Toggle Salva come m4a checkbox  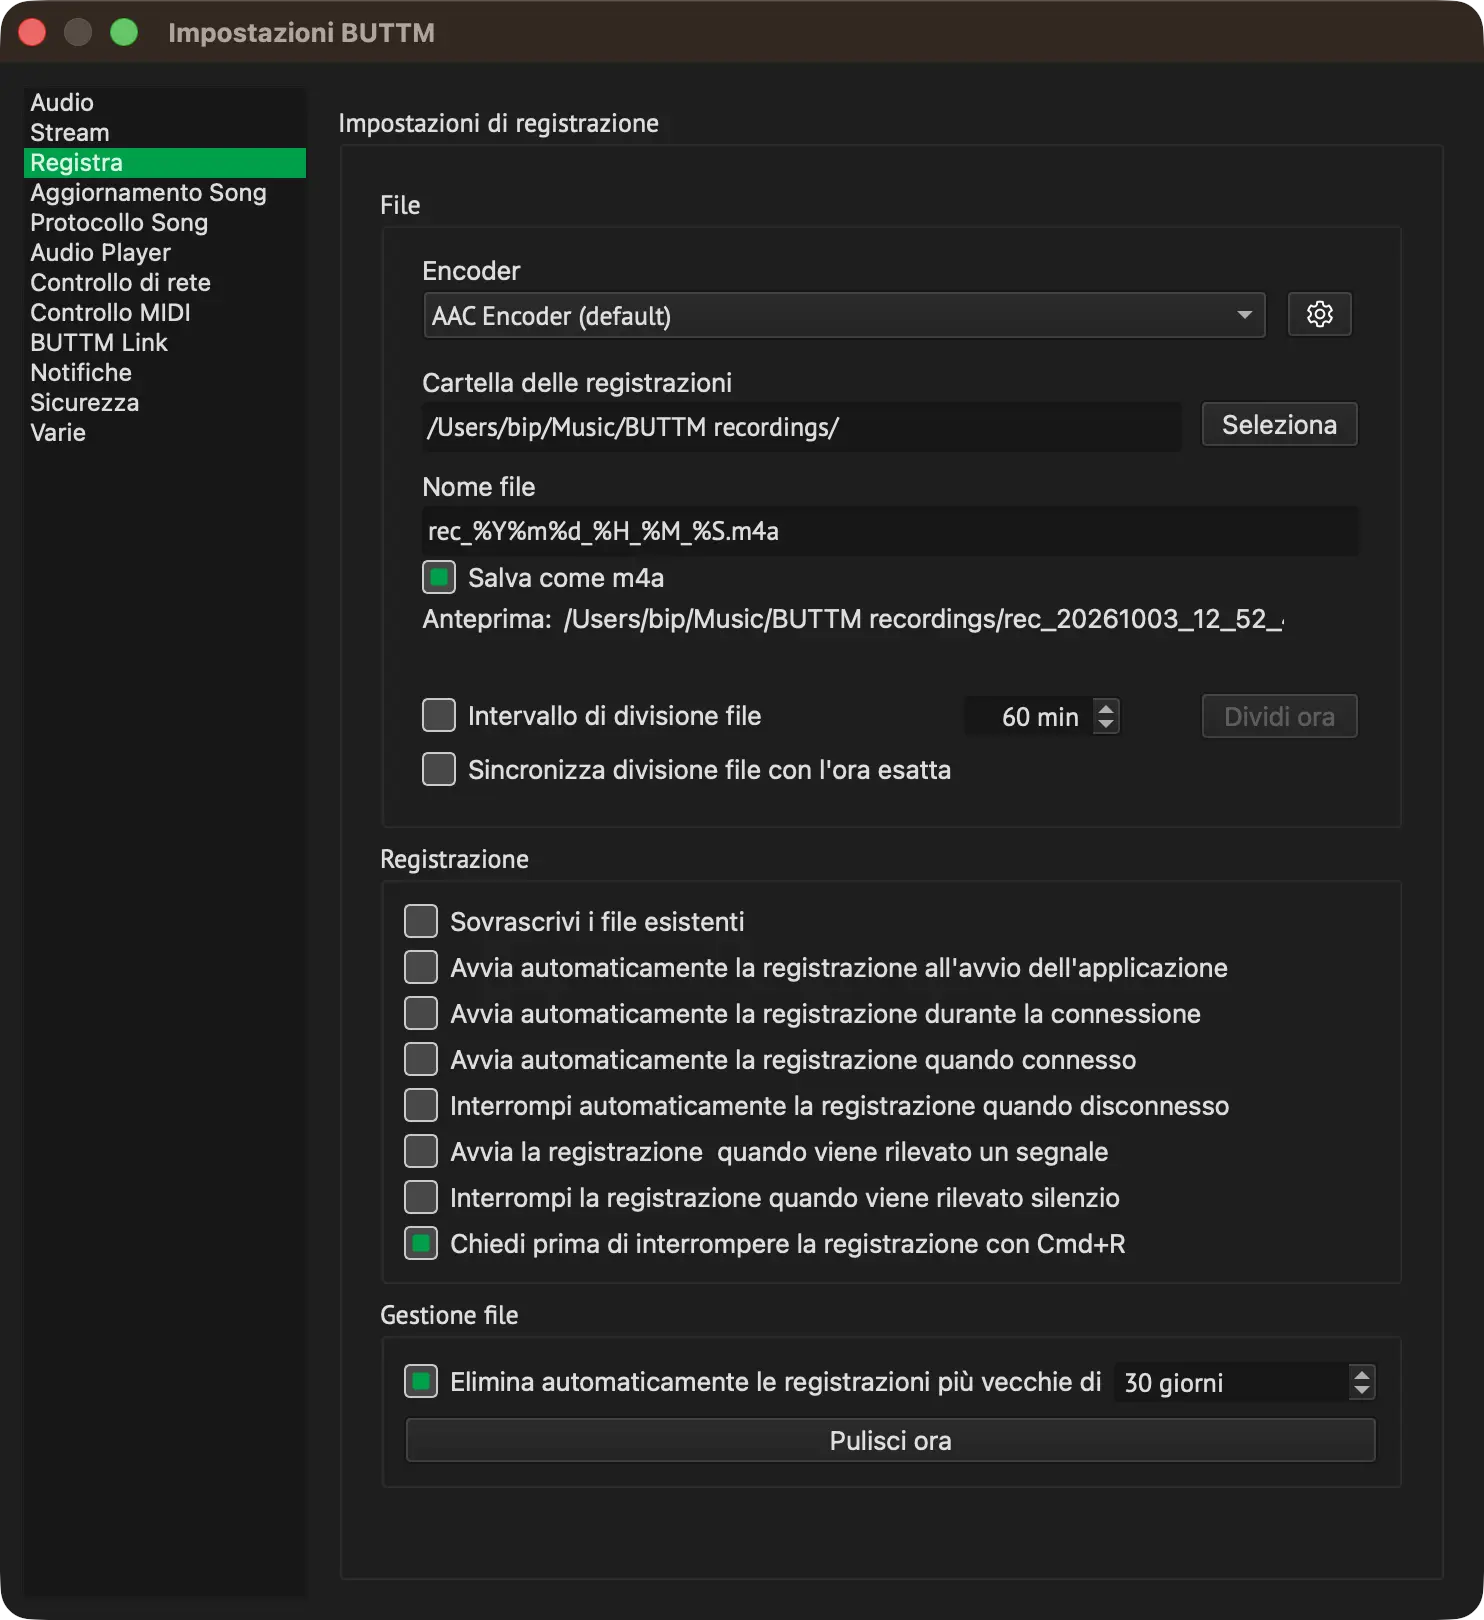click(439, 578)
